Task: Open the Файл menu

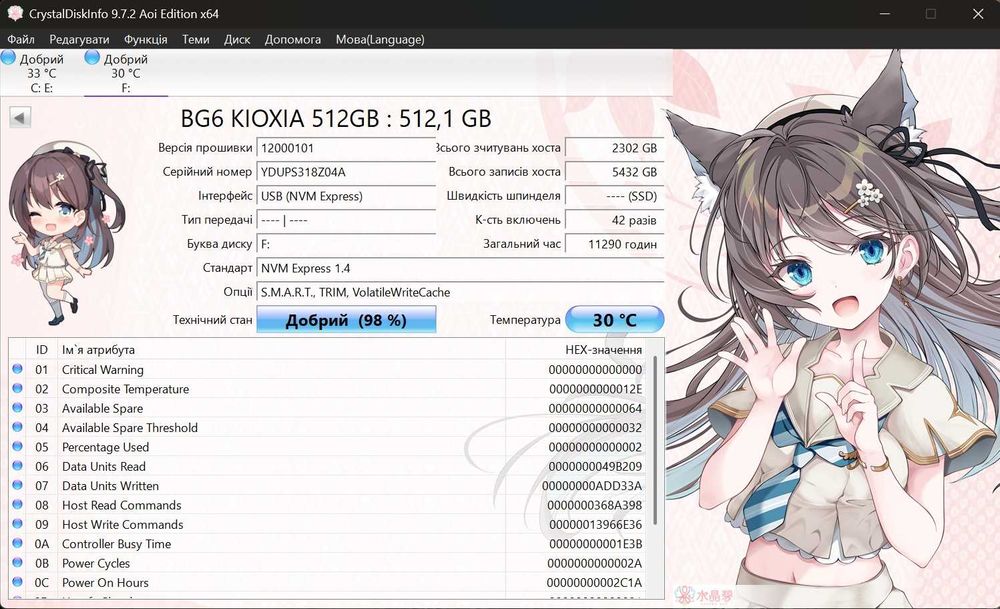Action: click(x=20, y=40)
